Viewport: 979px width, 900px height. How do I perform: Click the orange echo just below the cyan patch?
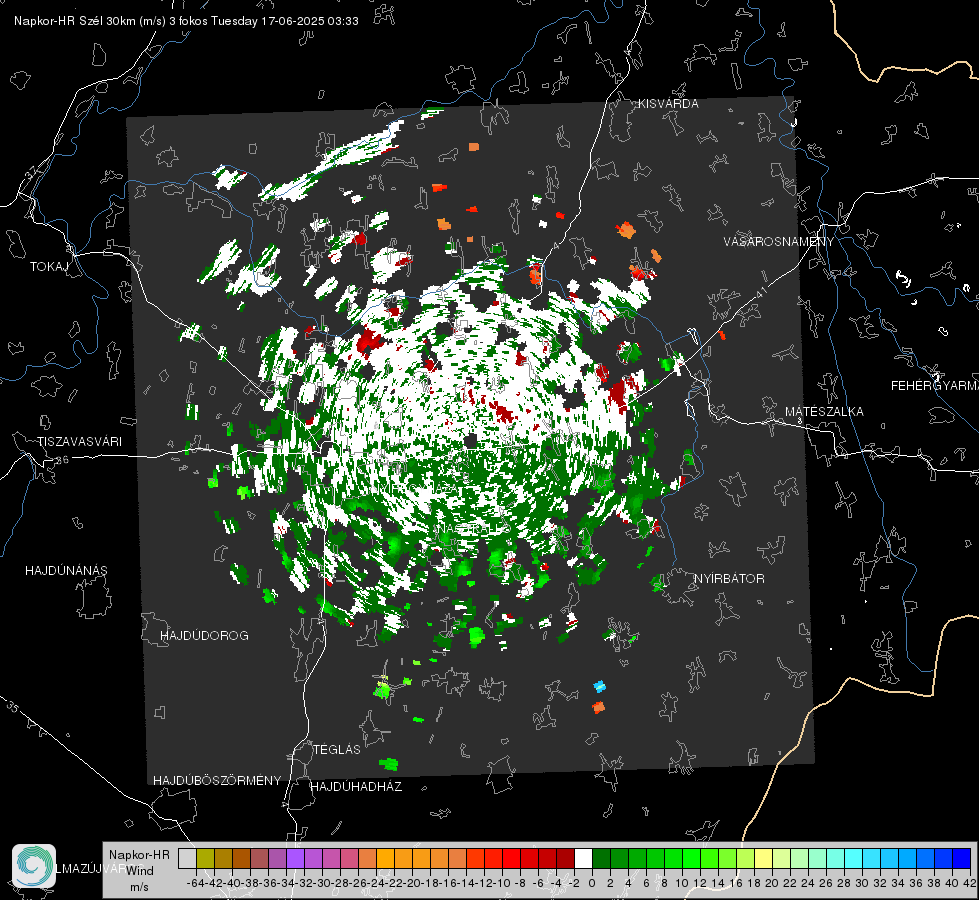(598, 708)
